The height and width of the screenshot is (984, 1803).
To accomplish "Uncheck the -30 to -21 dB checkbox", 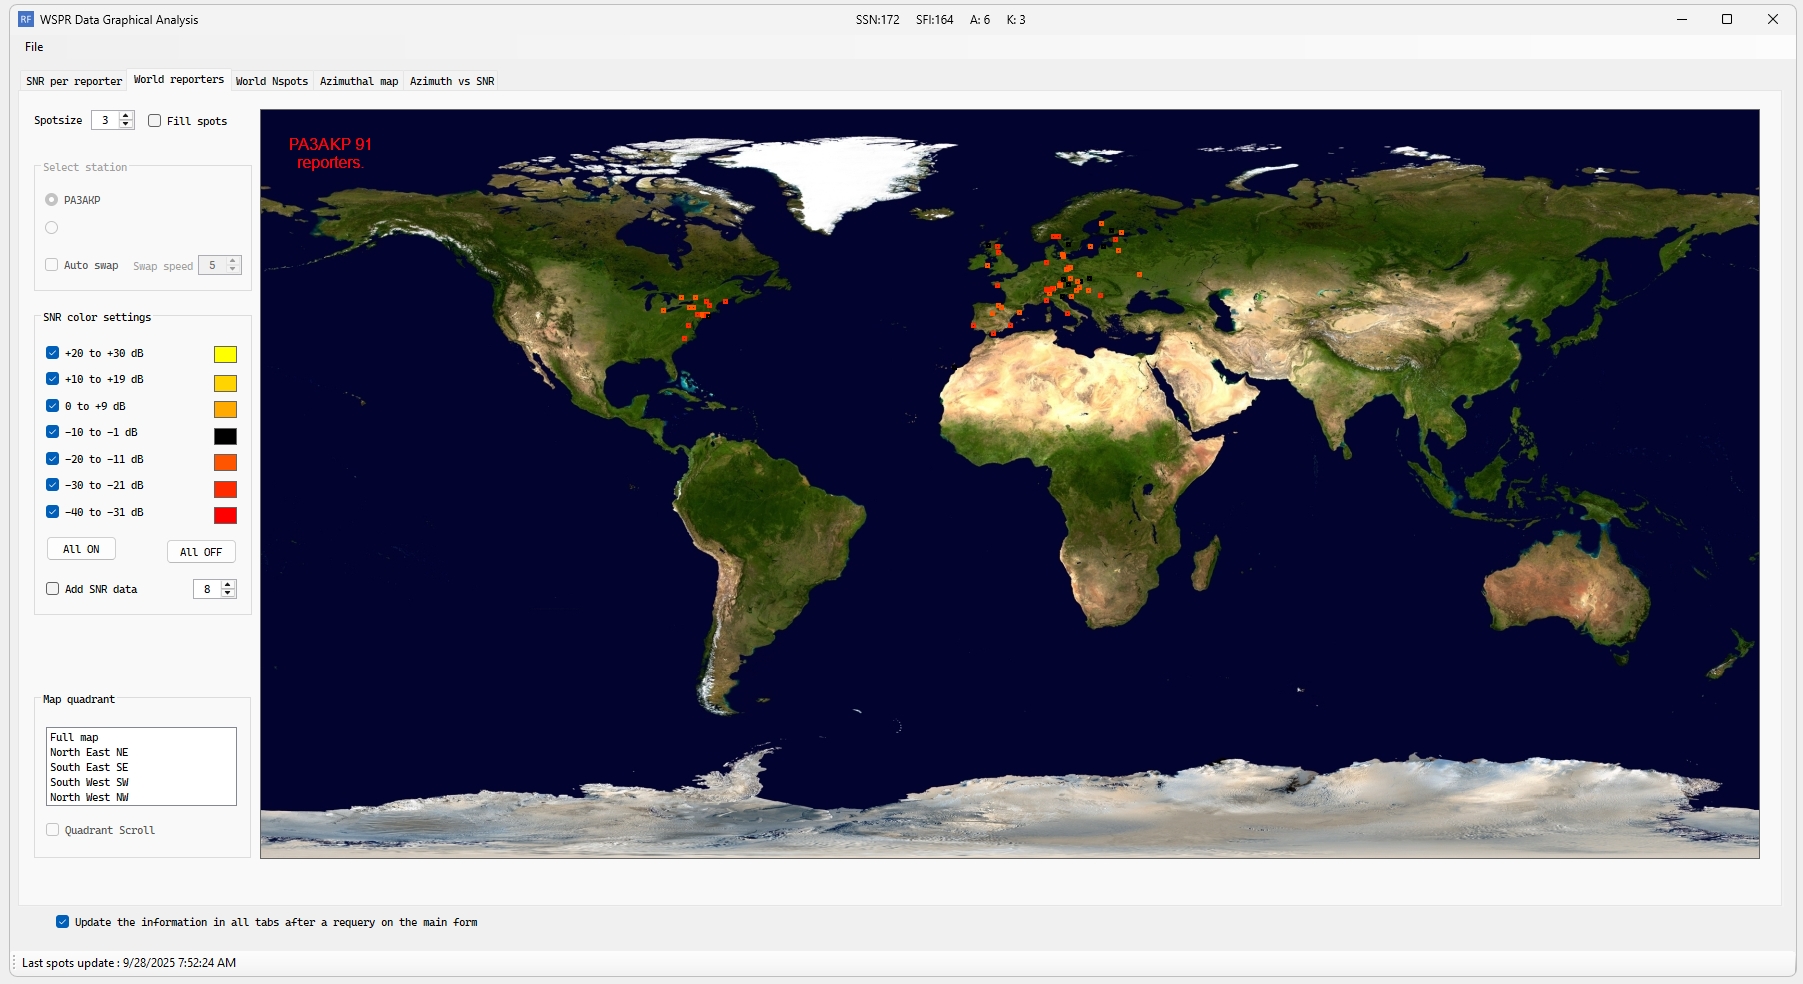I will click(52, 485).
